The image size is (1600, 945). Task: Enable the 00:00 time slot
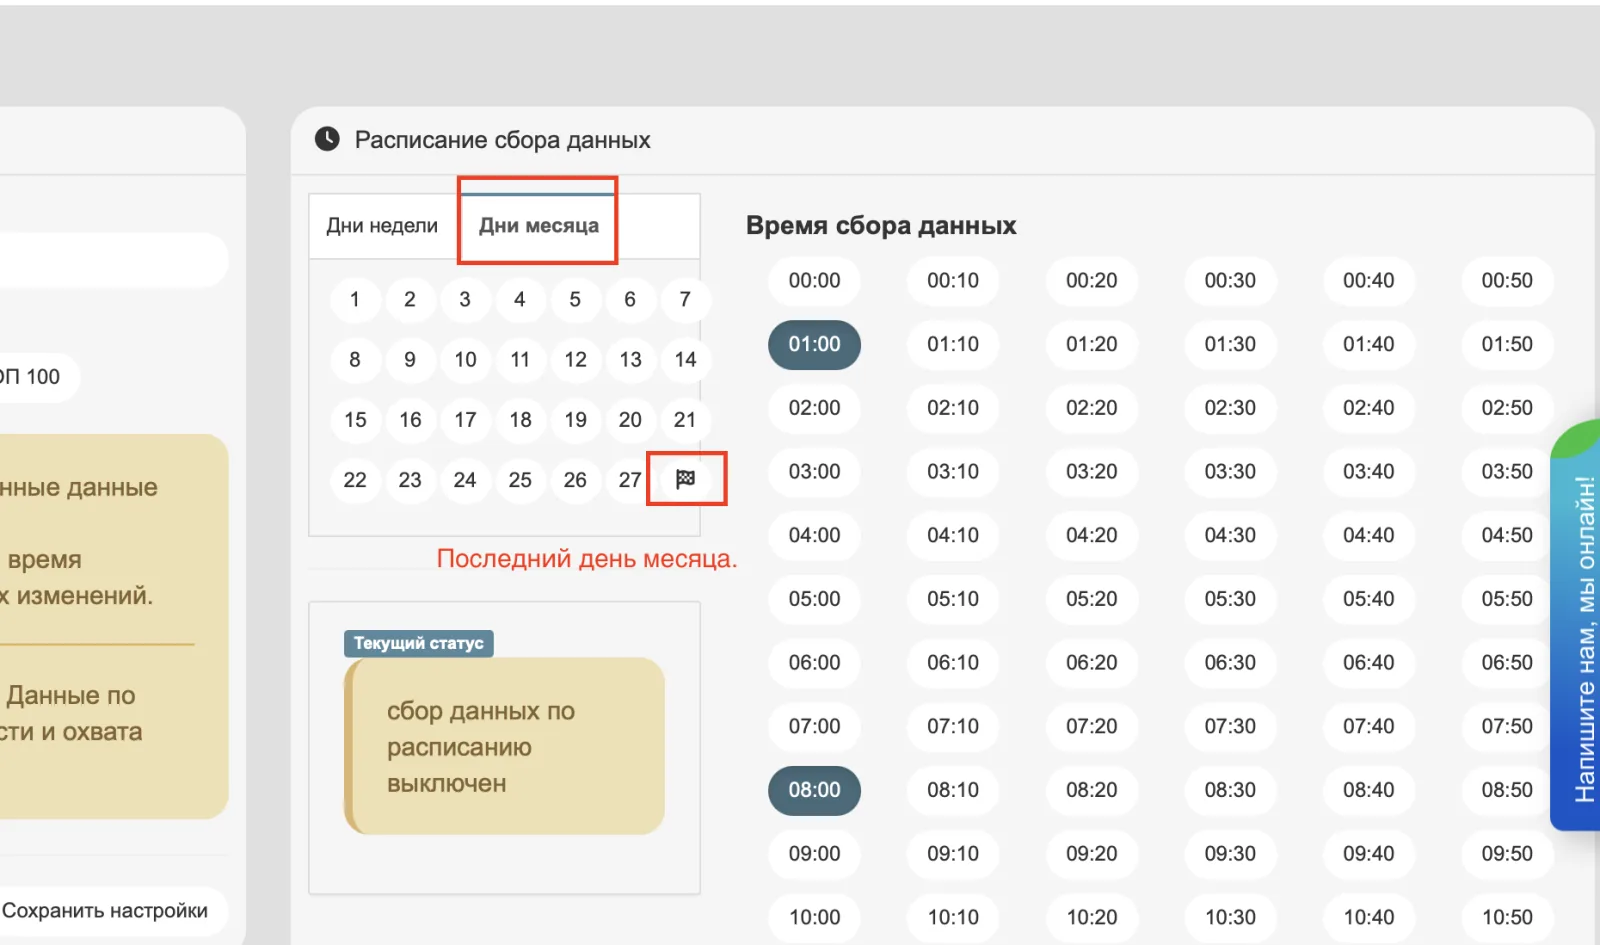814,281
